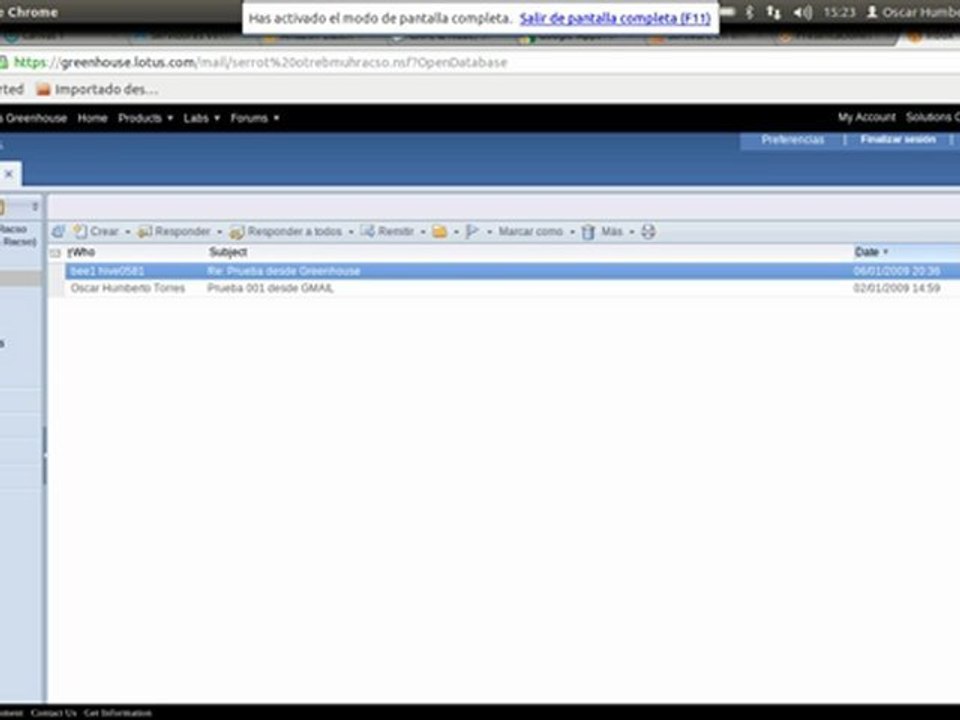Close the mail tab with the X
The image size is (960, 720).
click(9, 174)
